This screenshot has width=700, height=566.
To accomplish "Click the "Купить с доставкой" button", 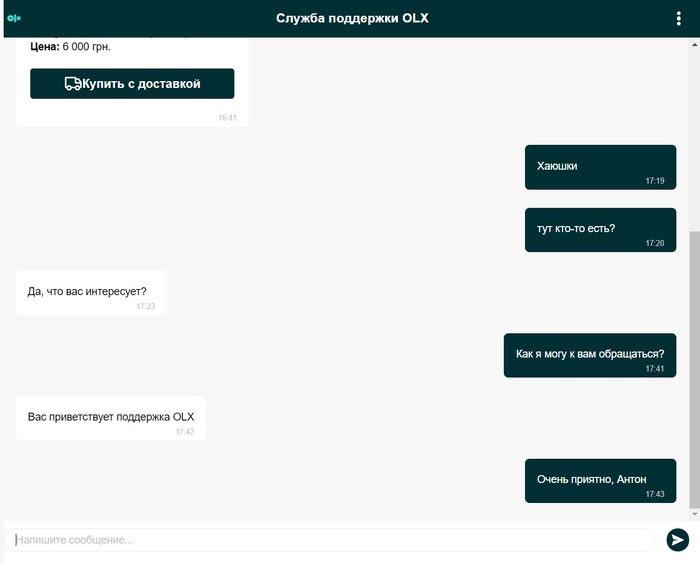I will [x=132, y=84].
